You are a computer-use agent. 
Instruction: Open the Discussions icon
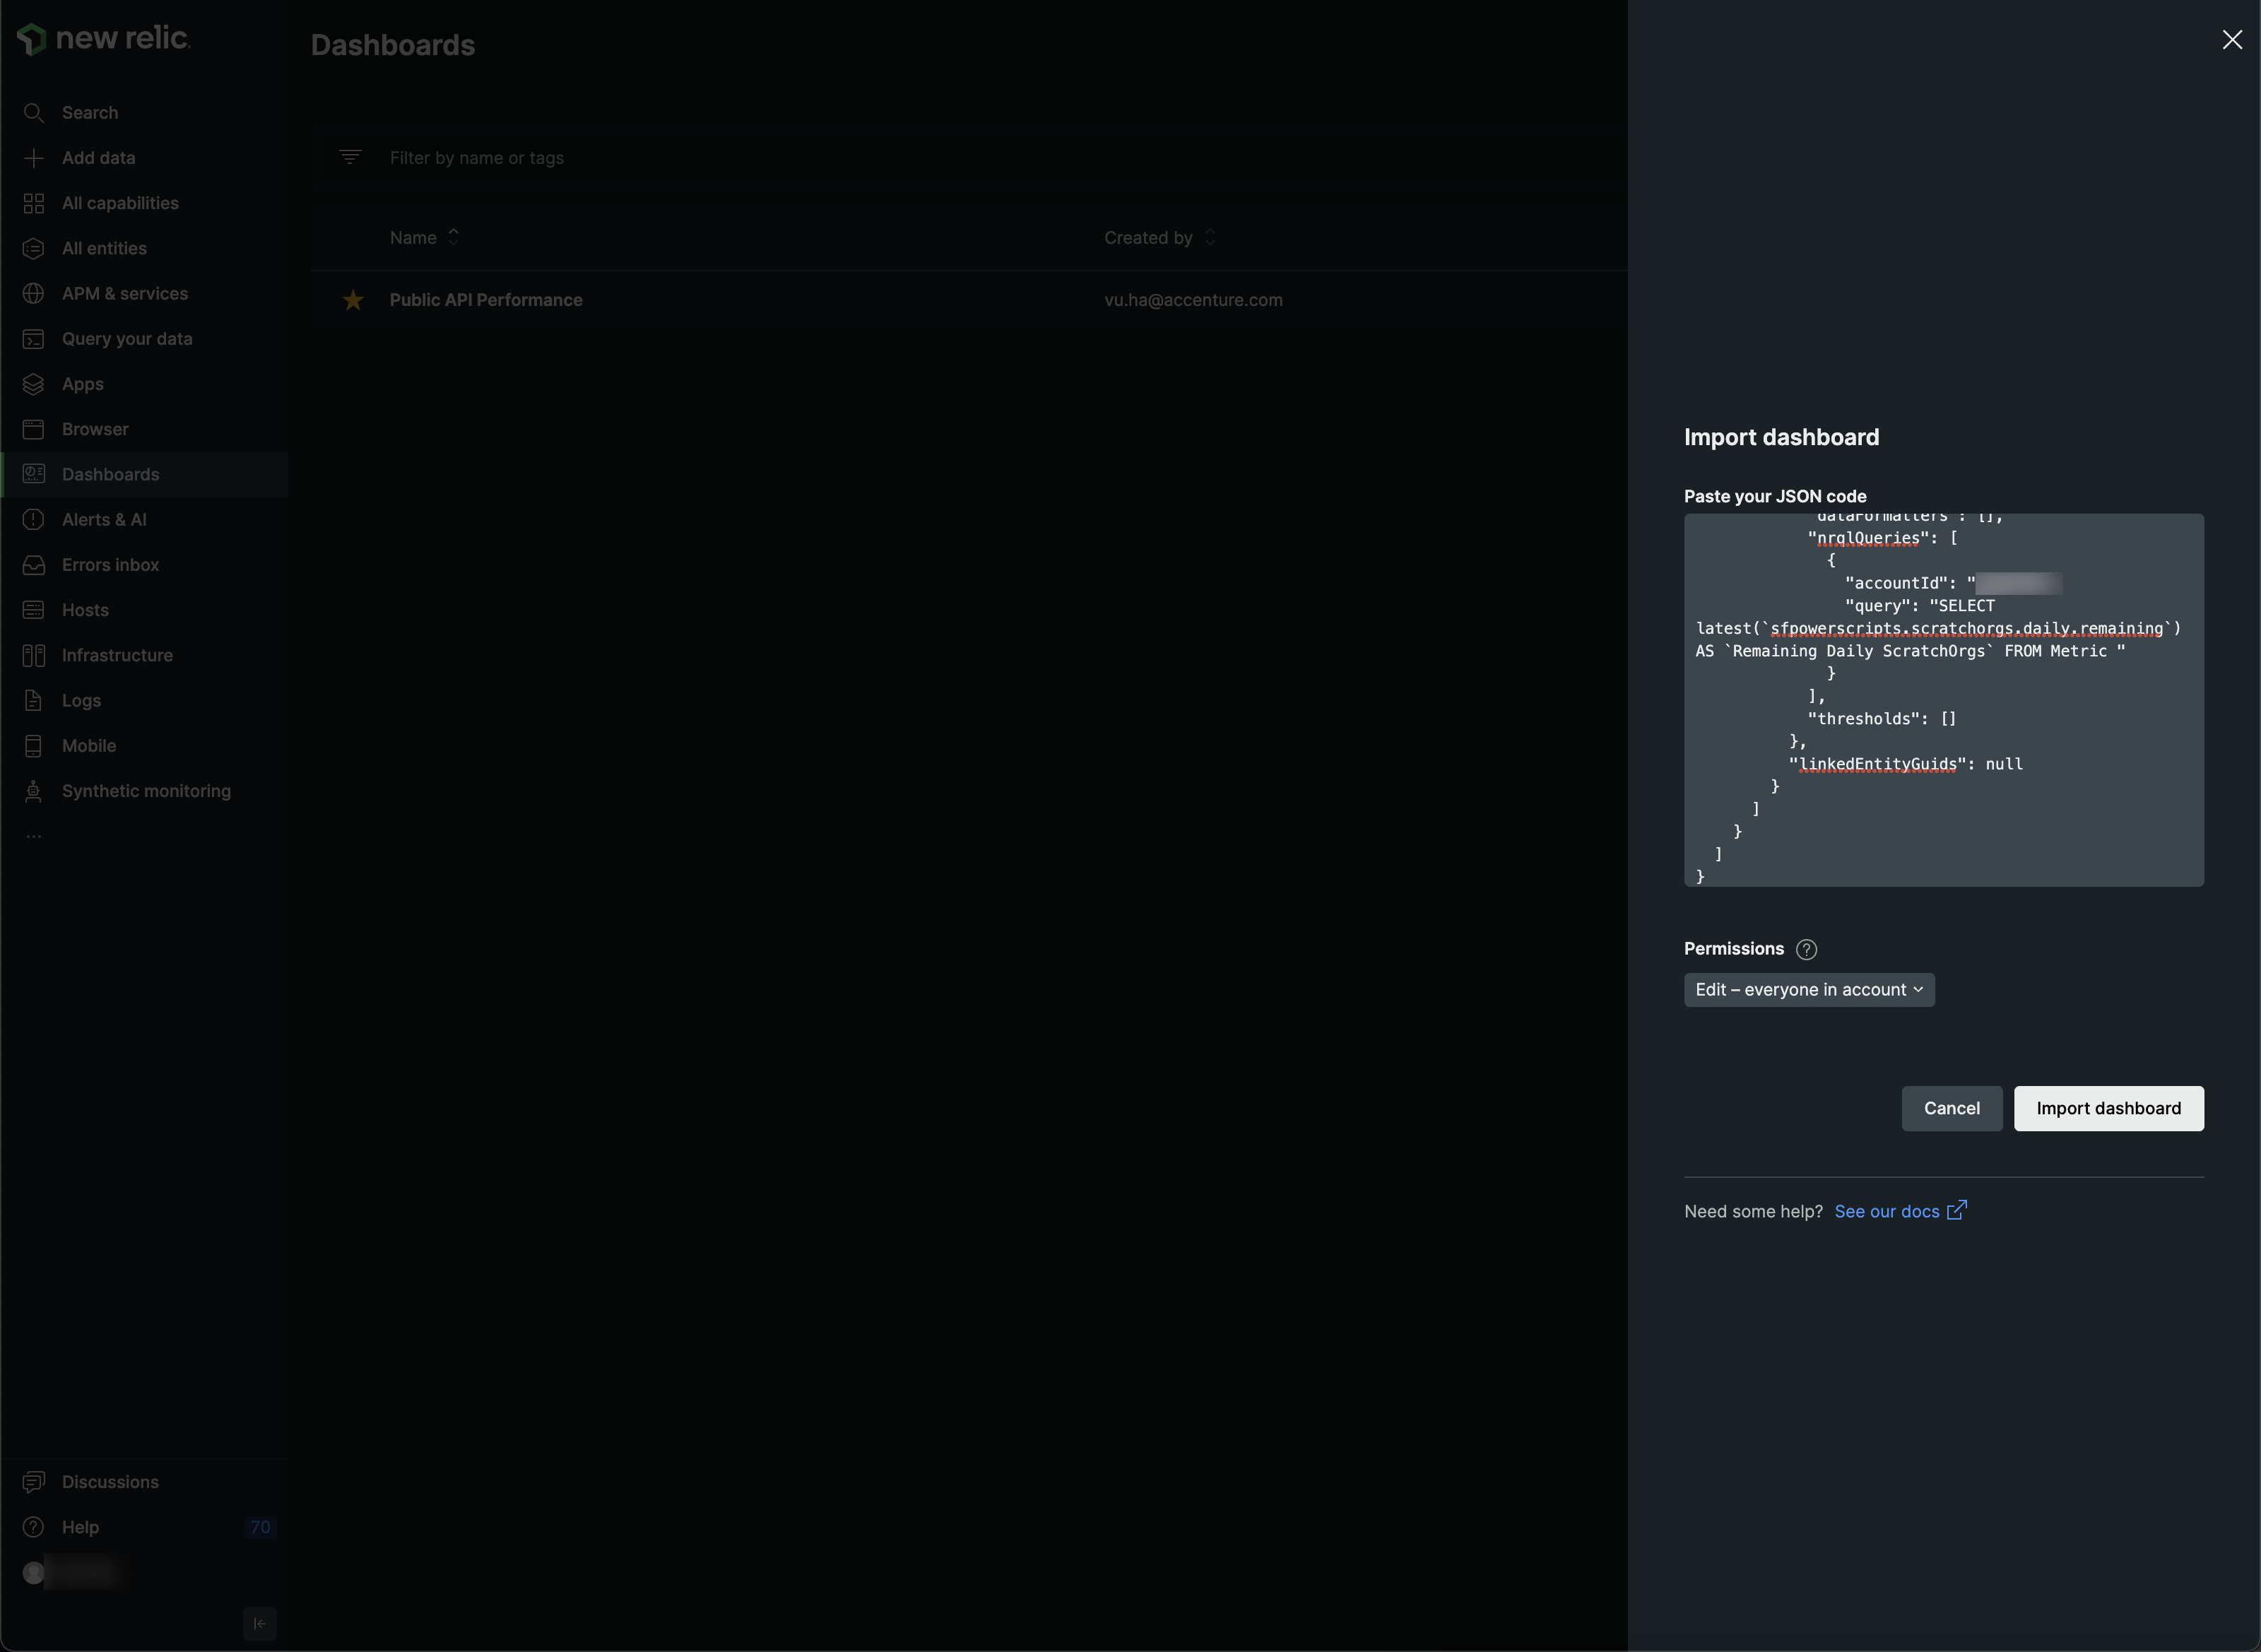point(33,1482)
